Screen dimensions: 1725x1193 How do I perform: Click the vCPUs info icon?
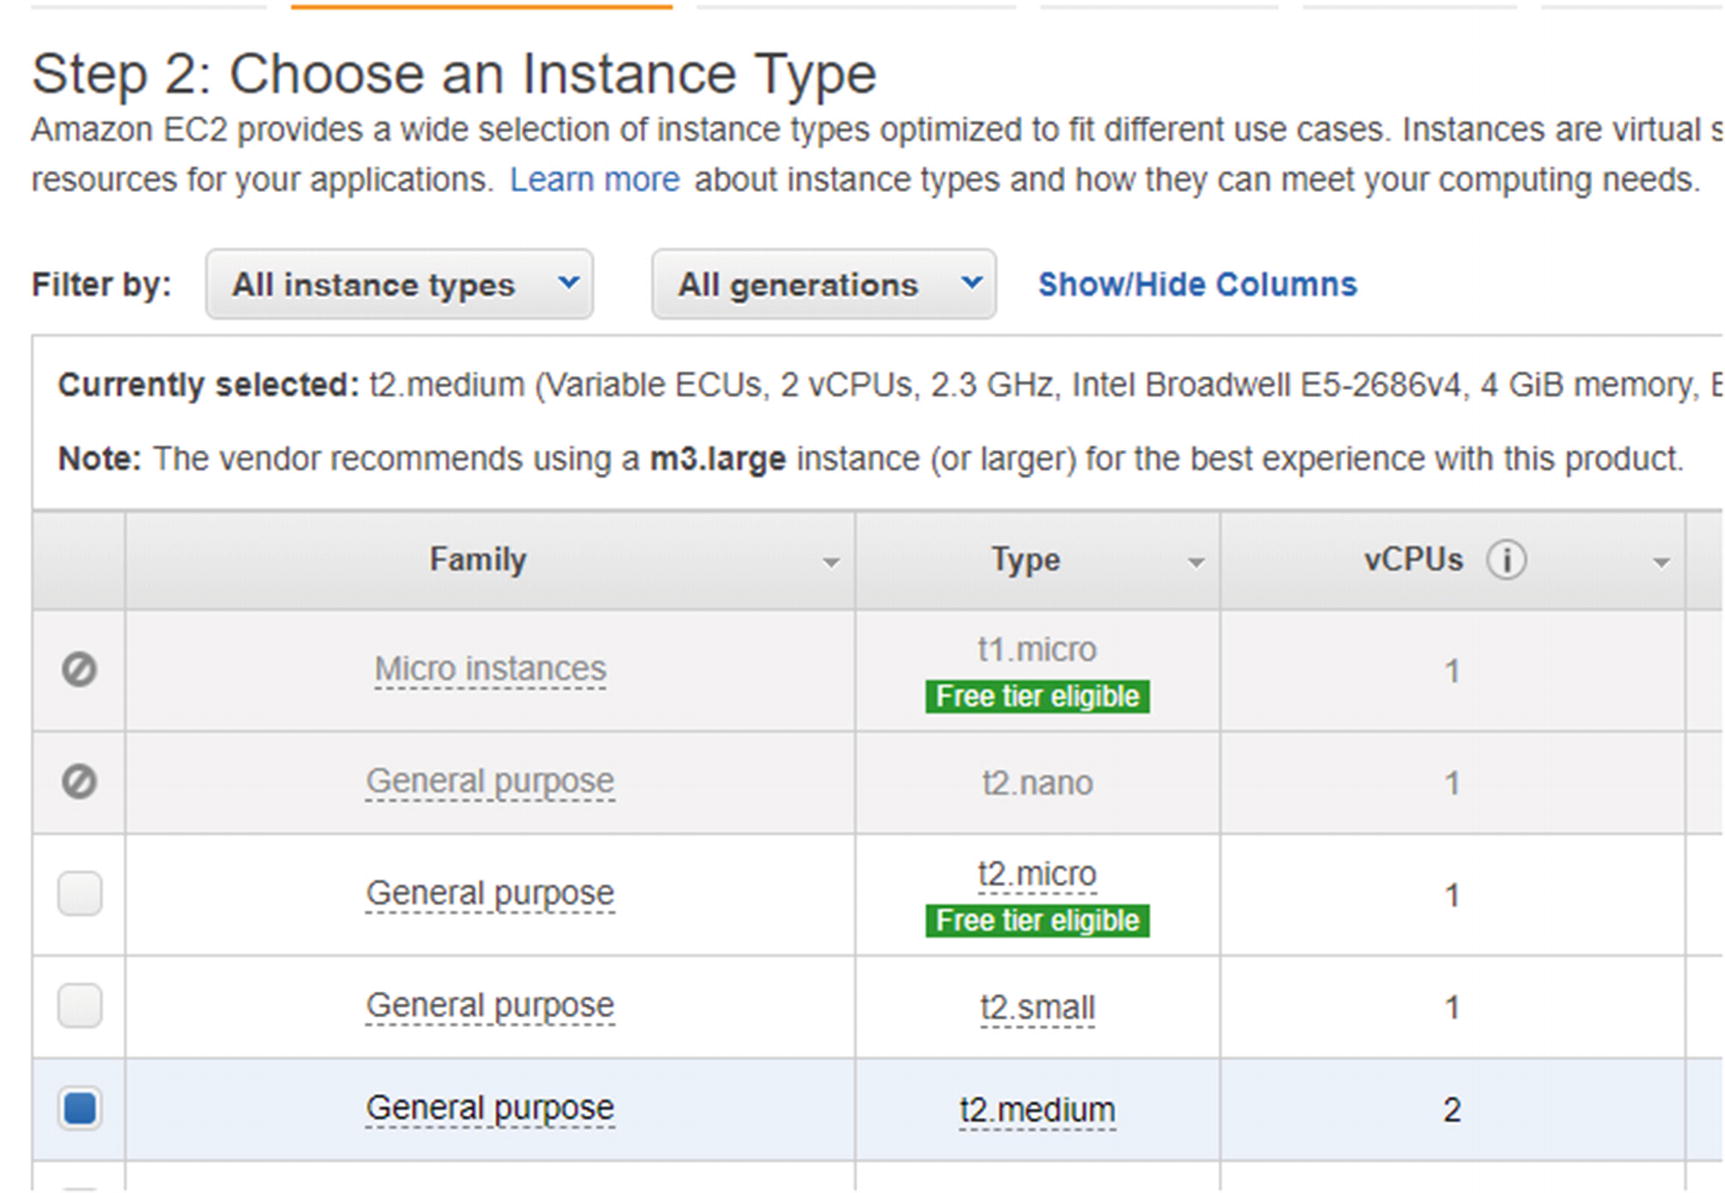pos(1506,560)
